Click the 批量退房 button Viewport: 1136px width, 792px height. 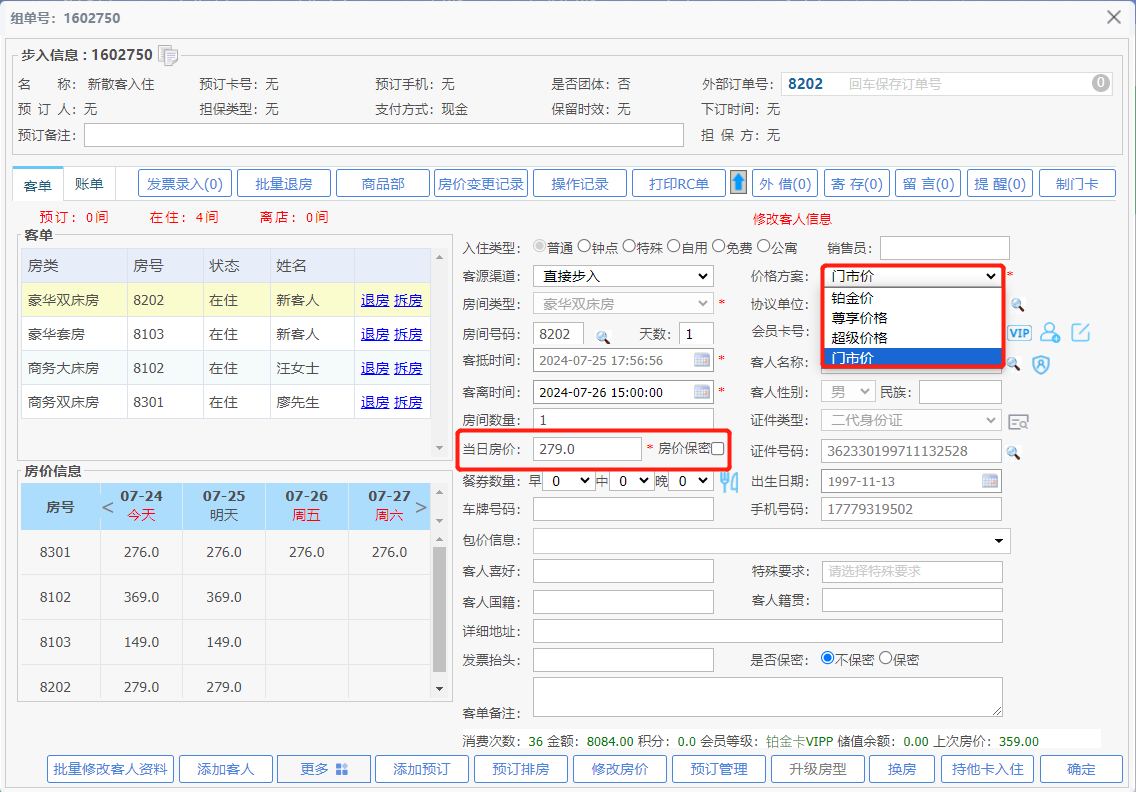284,183
